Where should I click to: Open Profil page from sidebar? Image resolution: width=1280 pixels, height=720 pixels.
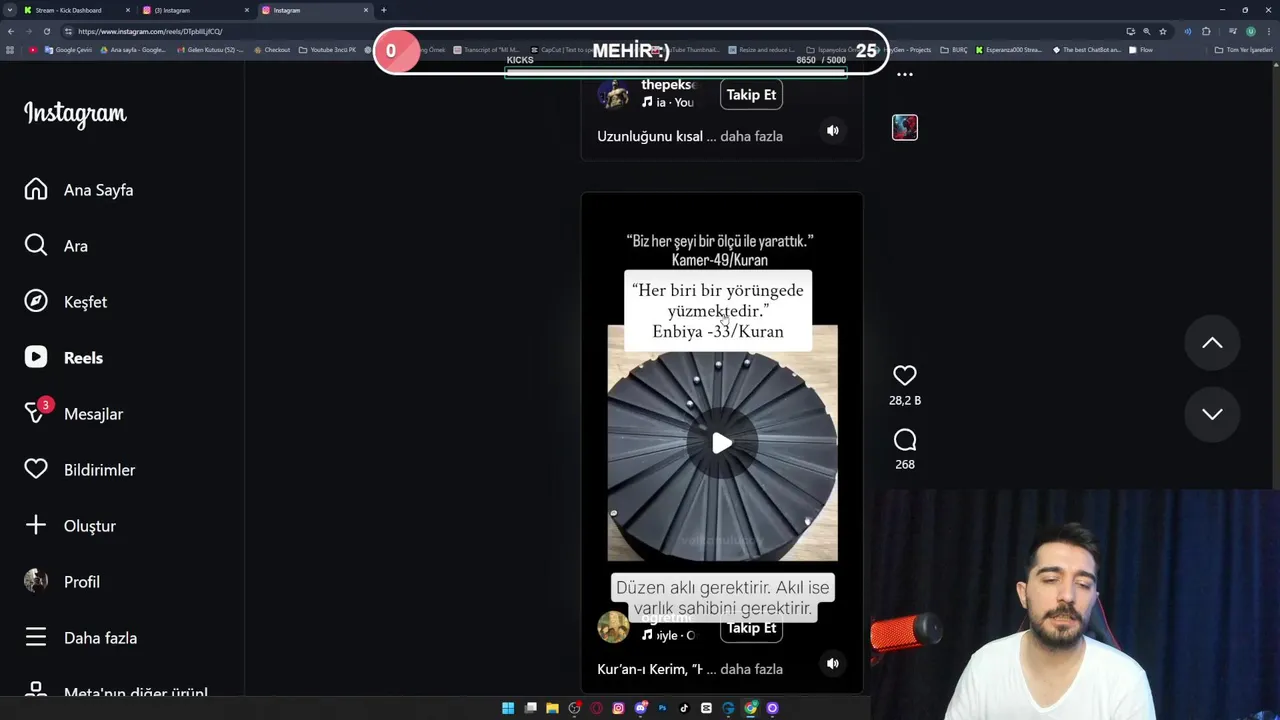(x=62, y=582)
